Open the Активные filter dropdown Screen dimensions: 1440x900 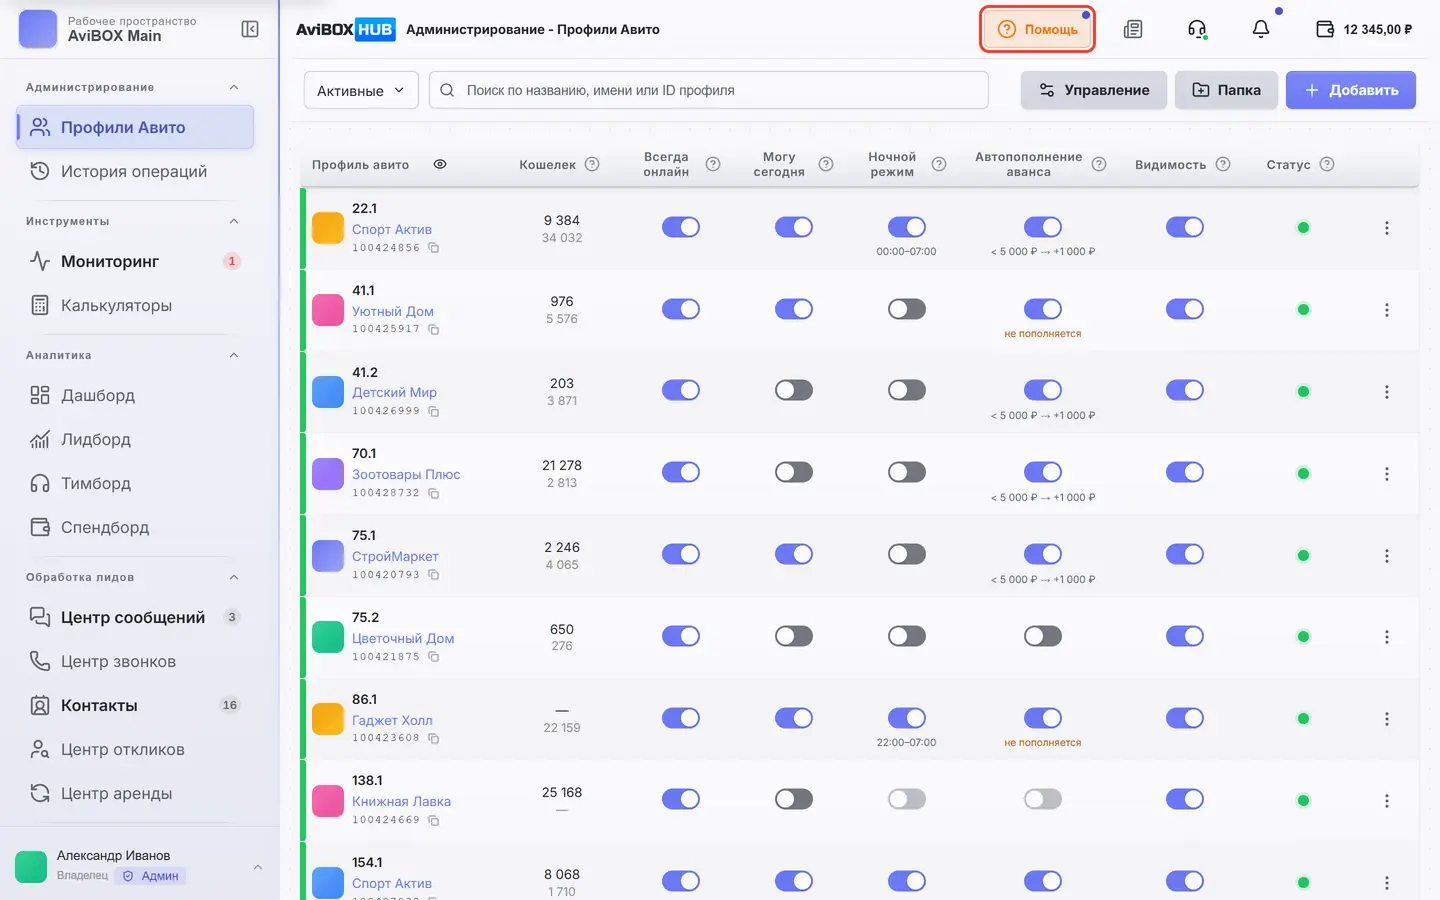click(x=361, y=90)
